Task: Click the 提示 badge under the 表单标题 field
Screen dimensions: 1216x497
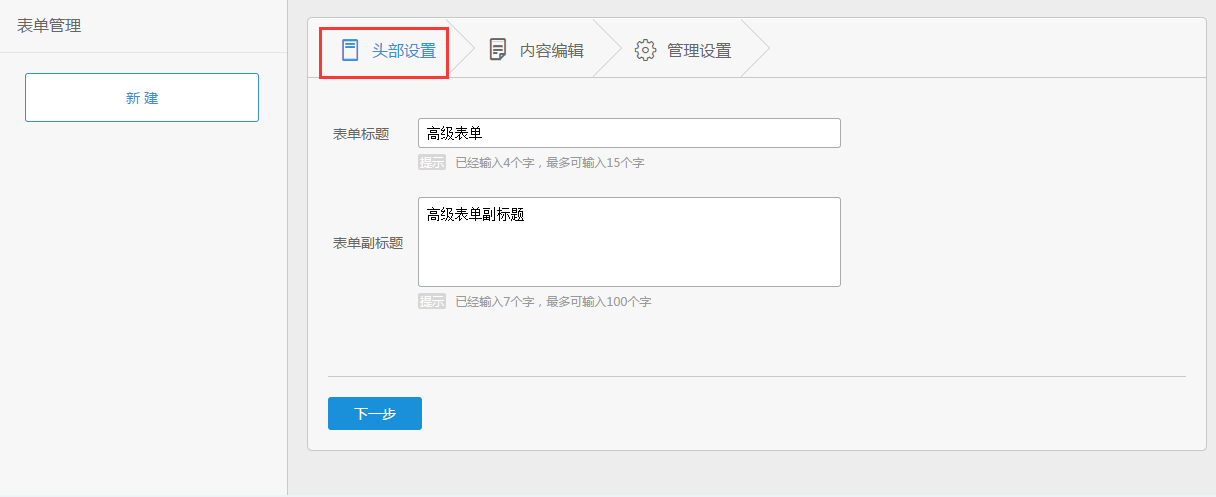Action: click(x=432, y=162)
